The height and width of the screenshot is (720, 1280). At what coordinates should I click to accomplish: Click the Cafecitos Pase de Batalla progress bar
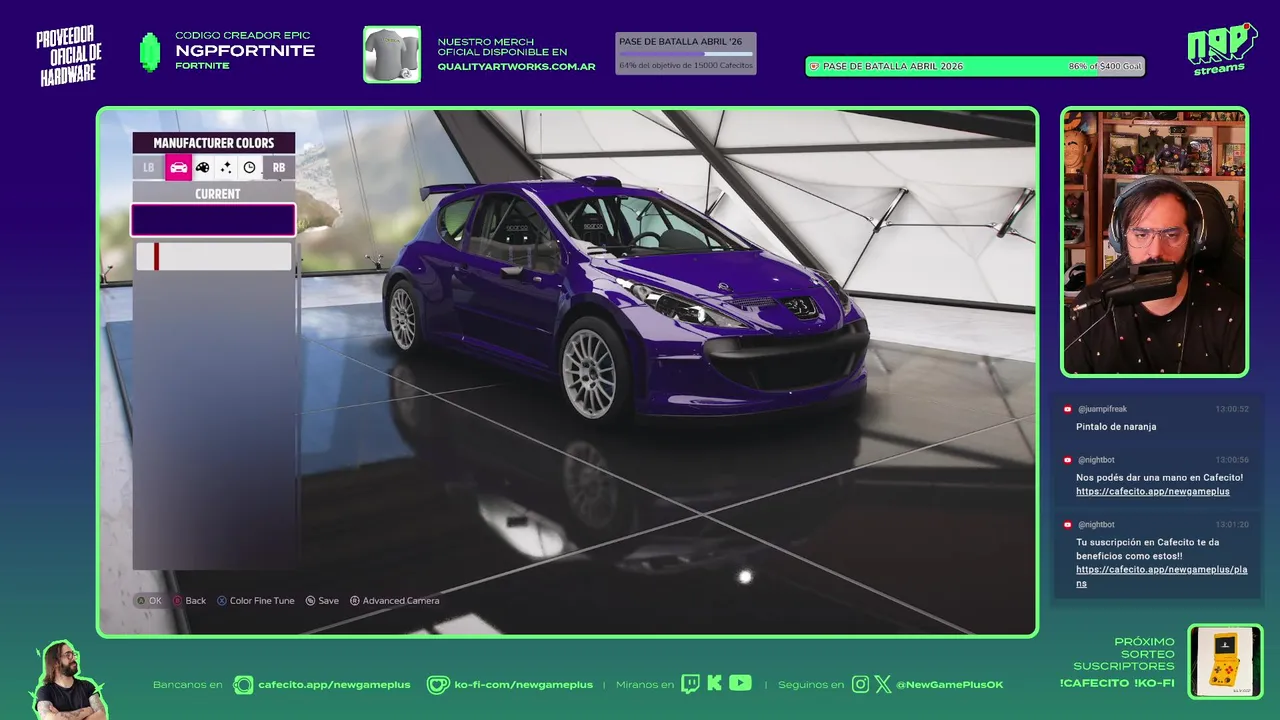(x=686, y=53)
